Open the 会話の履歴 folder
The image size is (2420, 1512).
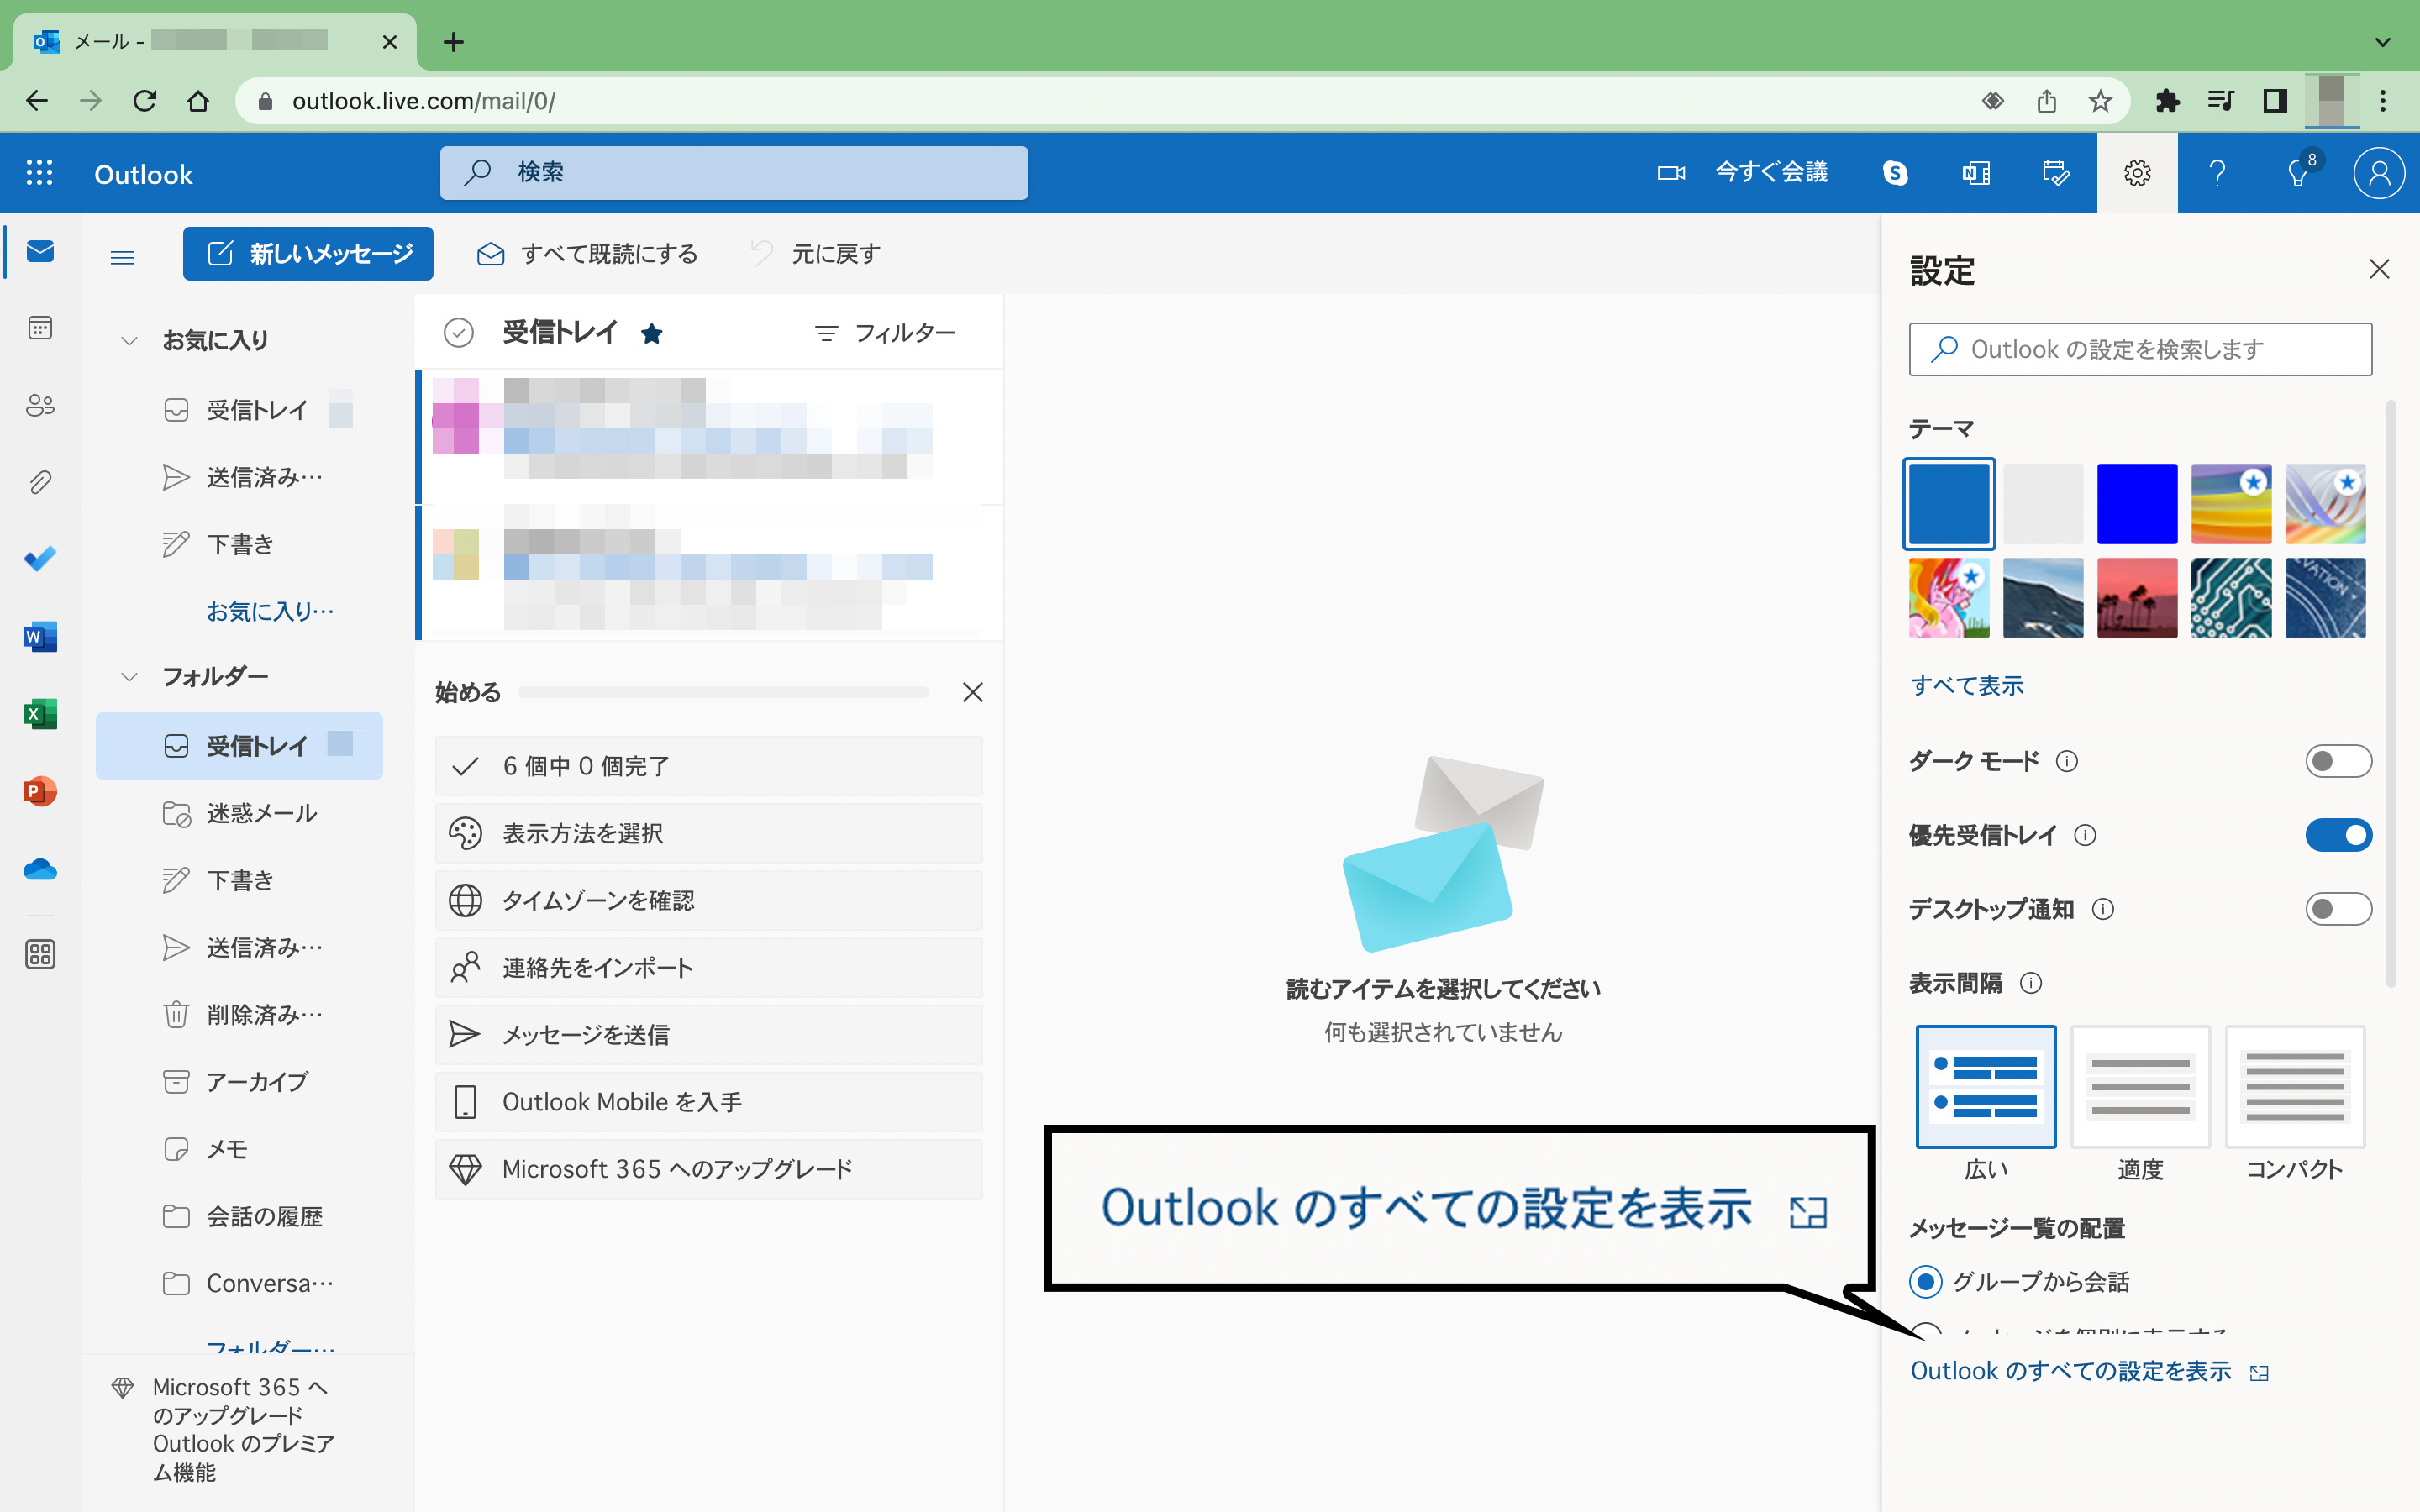pos(240,1216)
